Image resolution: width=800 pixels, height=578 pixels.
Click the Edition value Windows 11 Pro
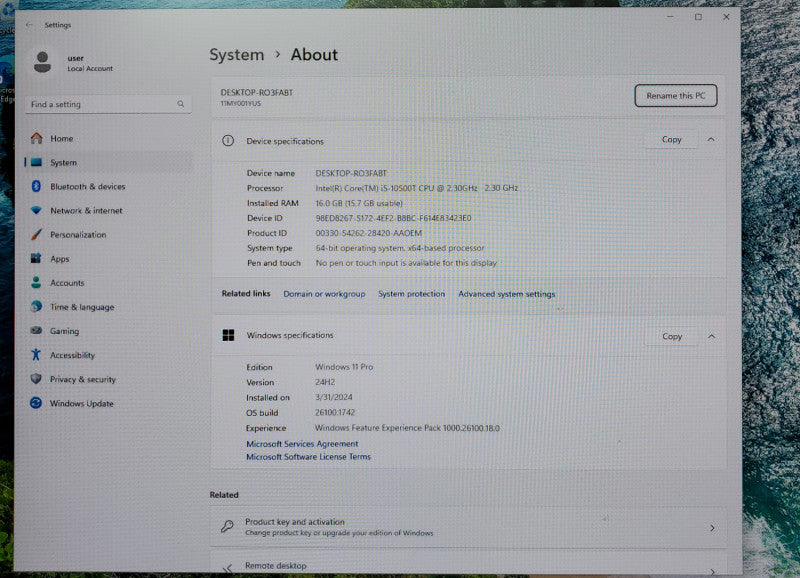pos(344,367)
